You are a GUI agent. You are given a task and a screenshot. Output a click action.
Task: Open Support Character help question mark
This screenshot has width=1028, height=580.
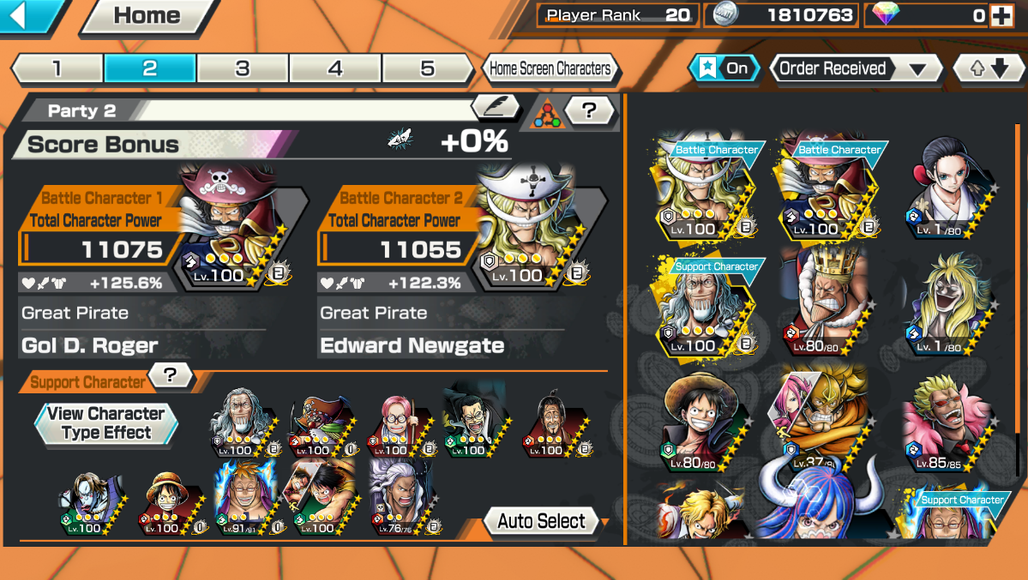pyautogui.click(x=170, y=375)
